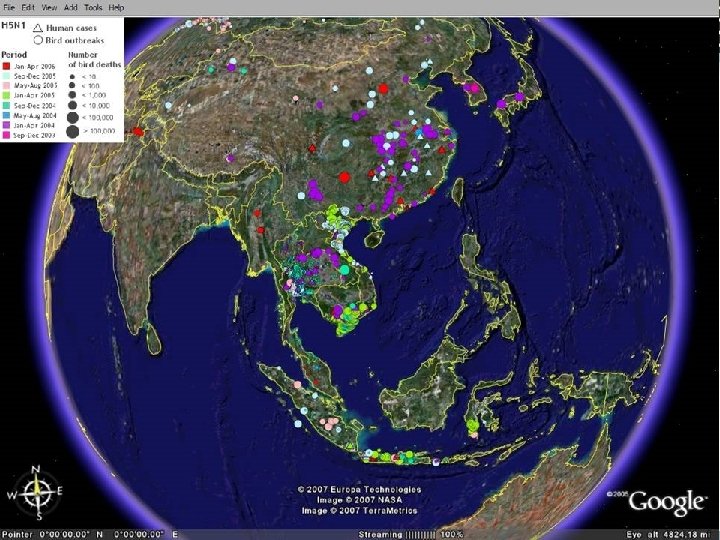This screenshot has height=540, width=720.
Task: Click the Bird outbreaks circle legend icon
Action: [x=38, y=40]
